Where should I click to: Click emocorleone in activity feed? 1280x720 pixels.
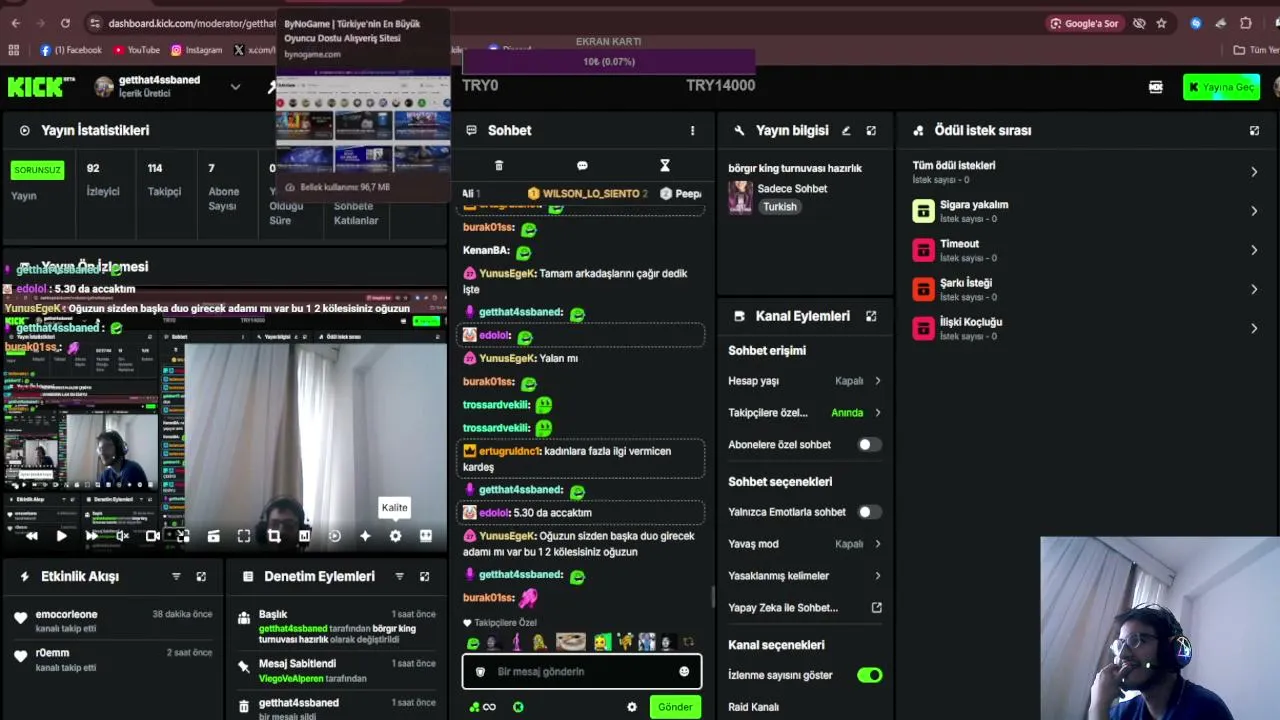tap(67, 614)
